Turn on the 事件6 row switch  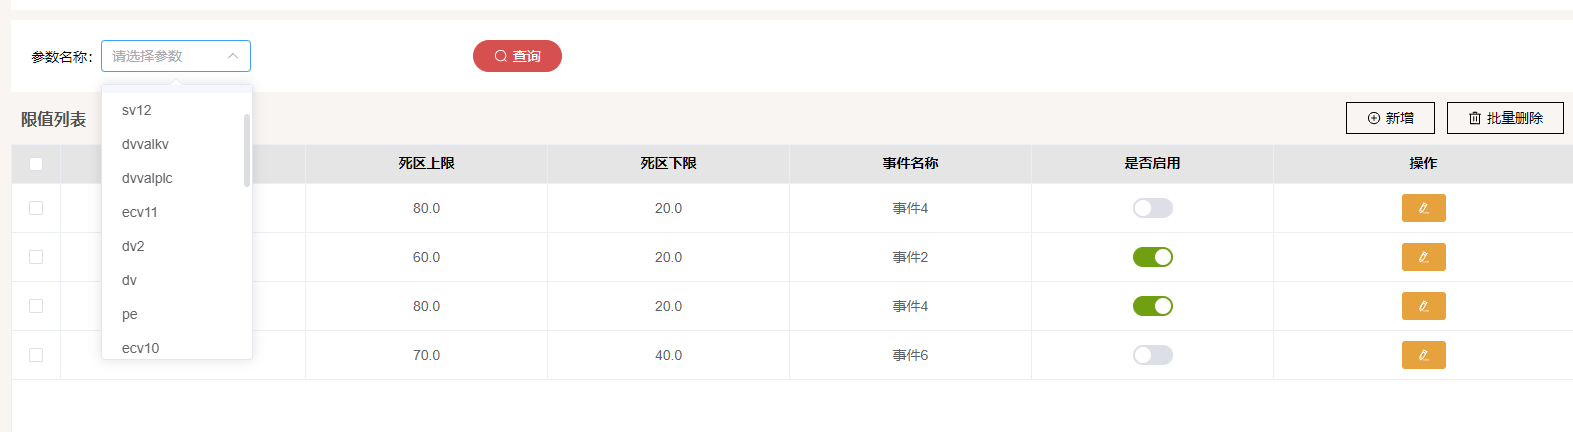click(x=1152, y=355)
